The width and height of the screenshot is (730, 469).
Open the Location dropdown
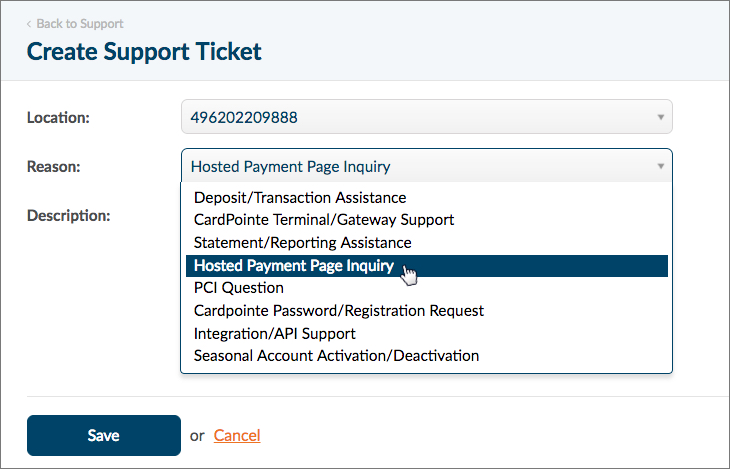coord(420,117)
